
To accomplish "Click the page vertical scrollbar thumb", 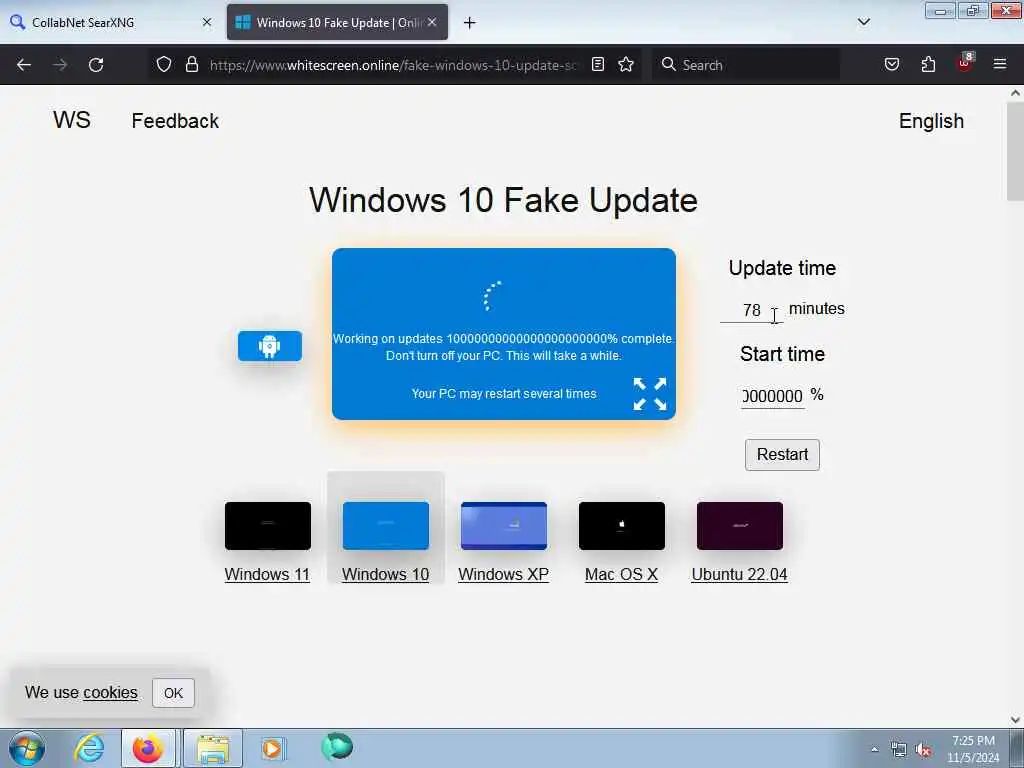I will point(1015,152).
